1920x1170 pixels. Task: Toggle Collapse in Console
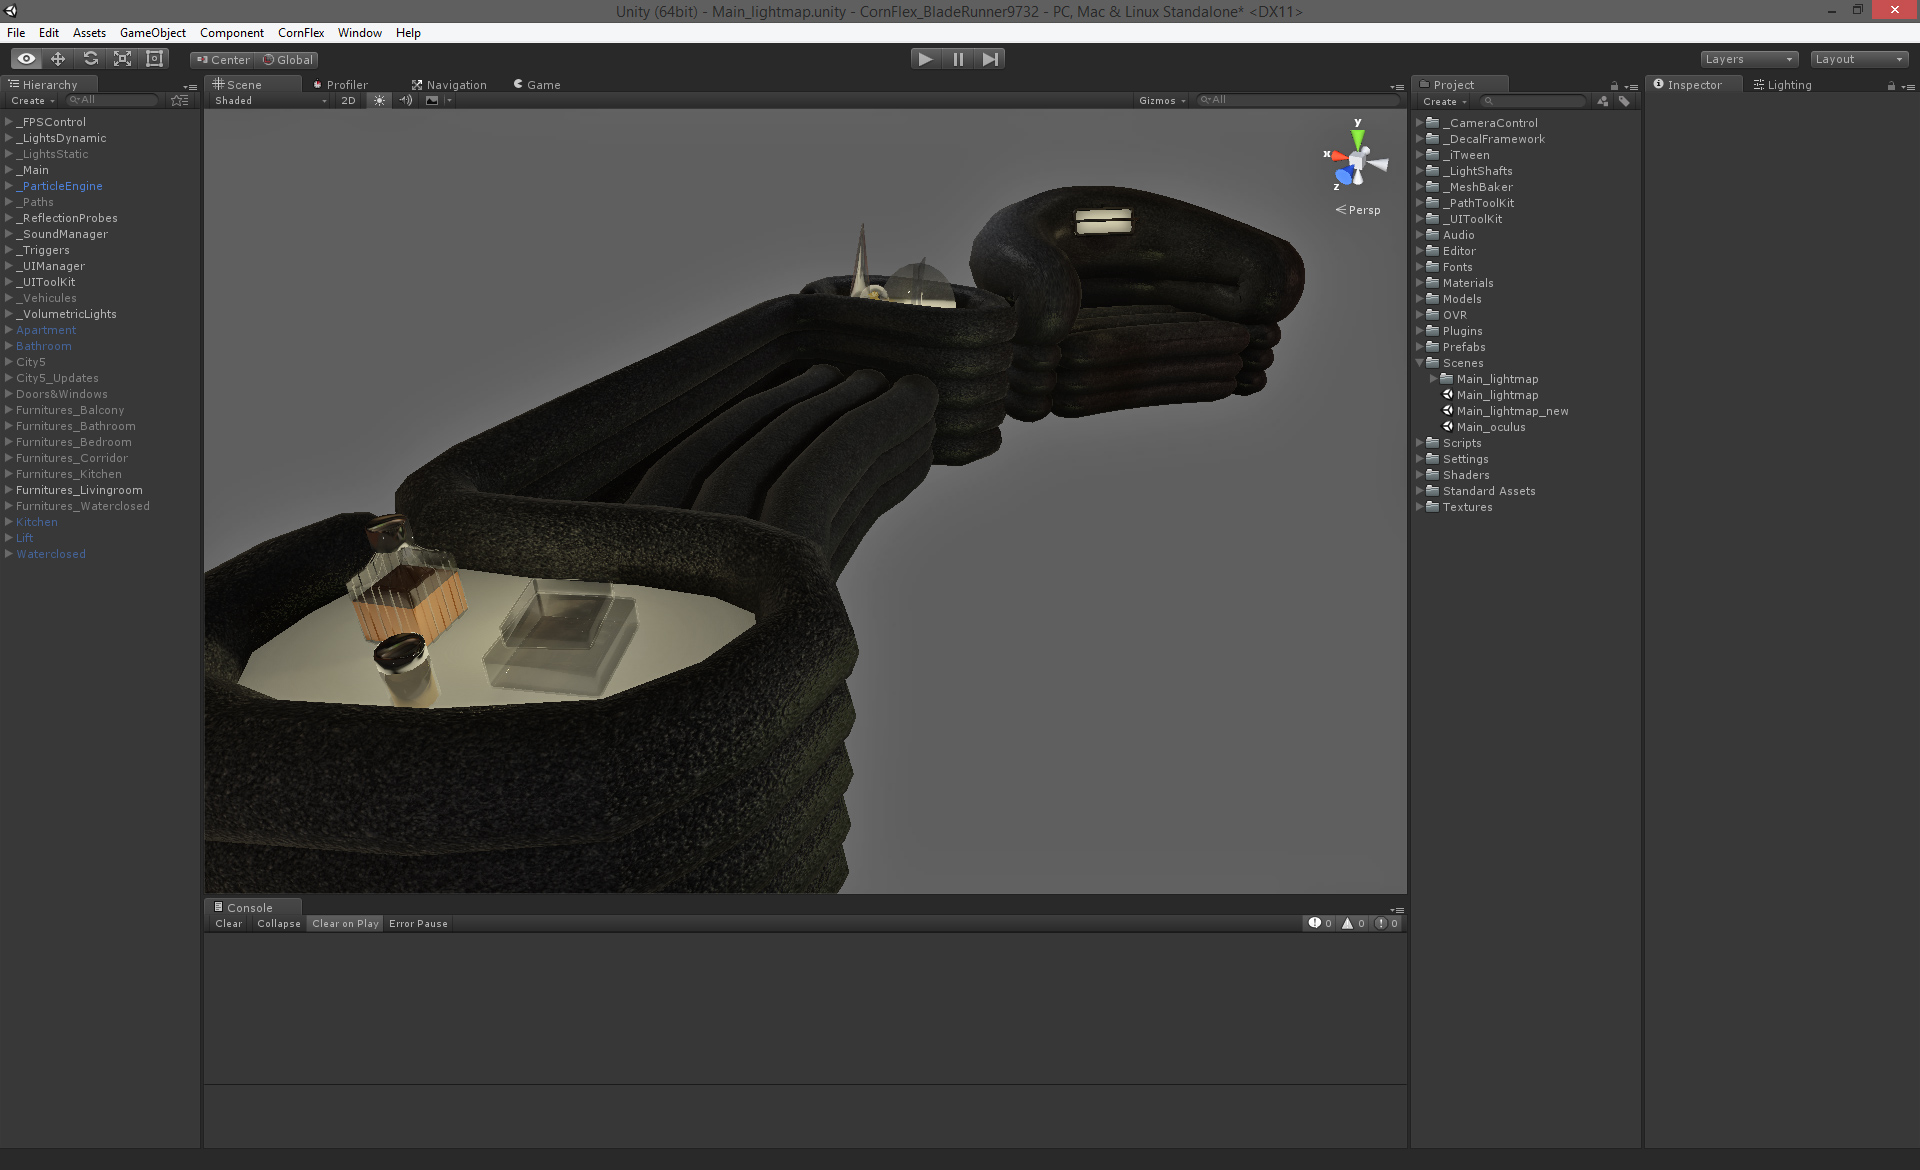pos(278,924)
